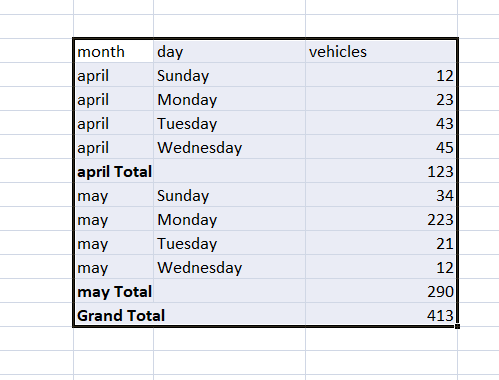The height and width of the screenshot is (380, 499).
Task: Select the may Total value 290
Action: pyautogui.click(x=381, y=291)
